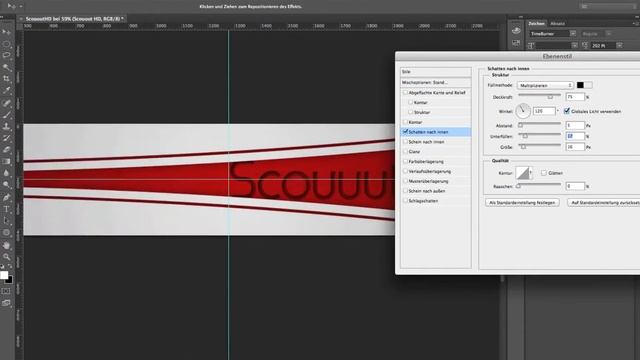Select the Gradient tool
This screenshot has height=360, width=640.
7,162
